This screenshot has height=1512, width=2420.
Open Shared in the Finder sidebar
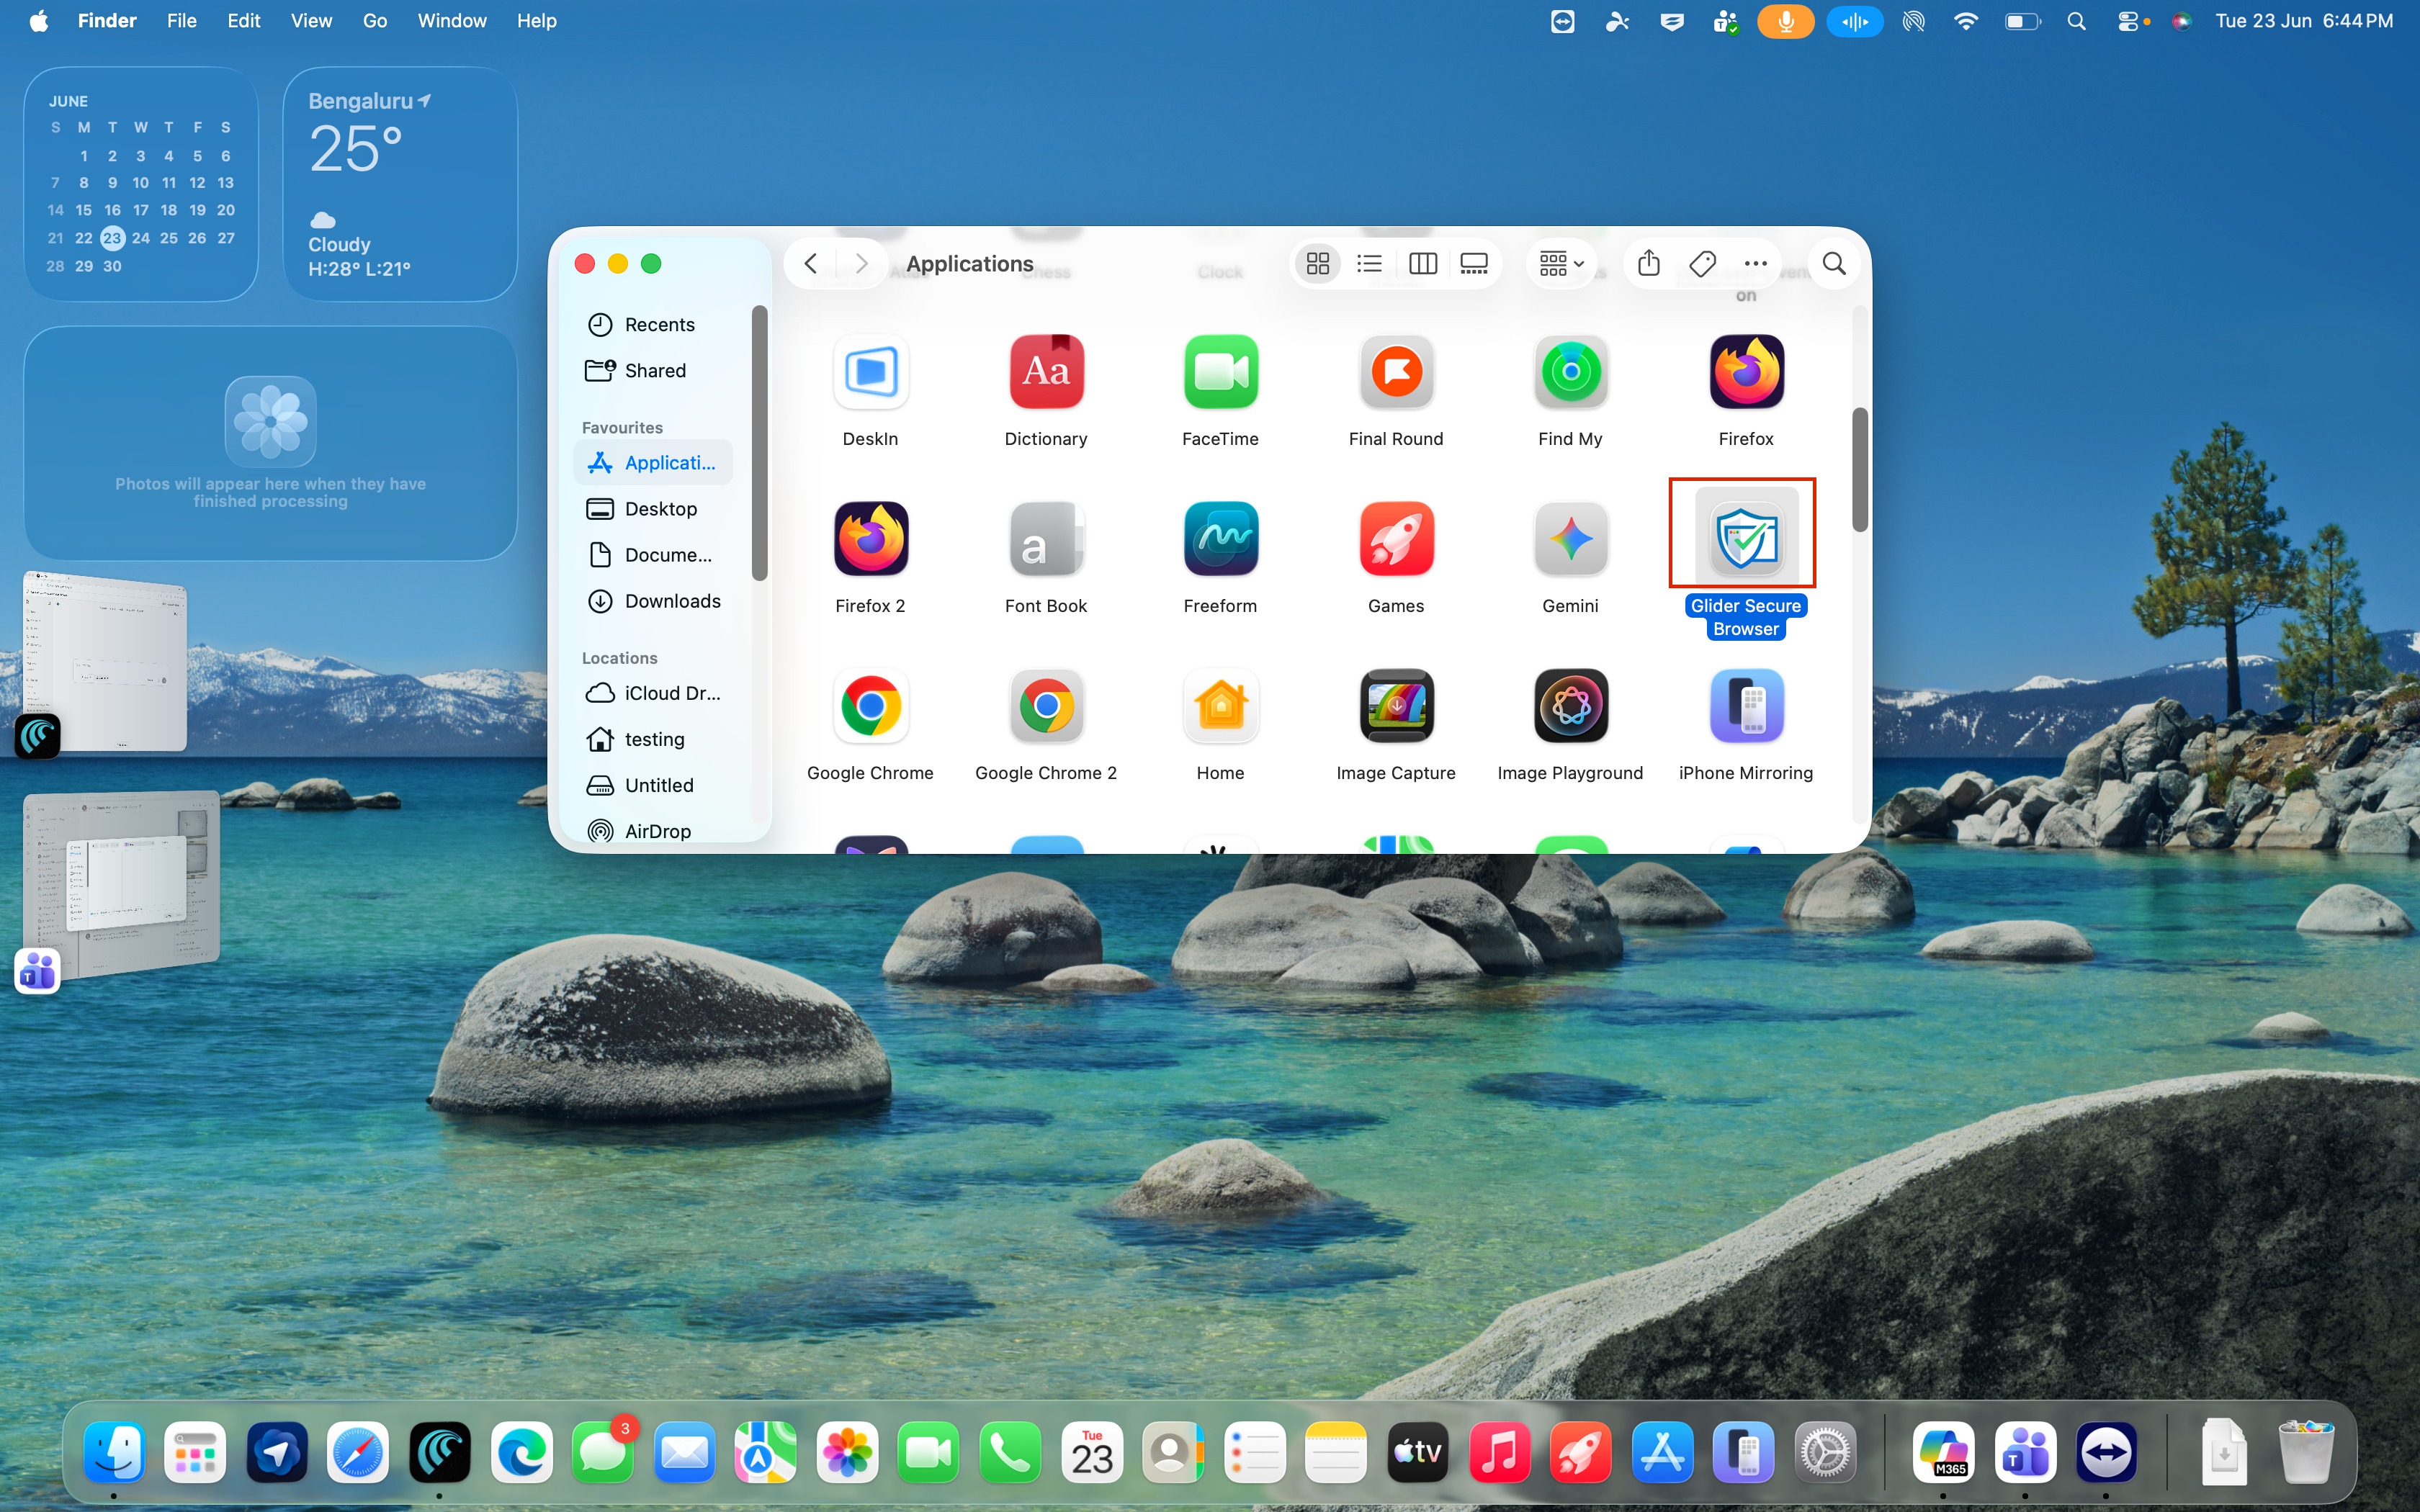click(x=653, y=371)
